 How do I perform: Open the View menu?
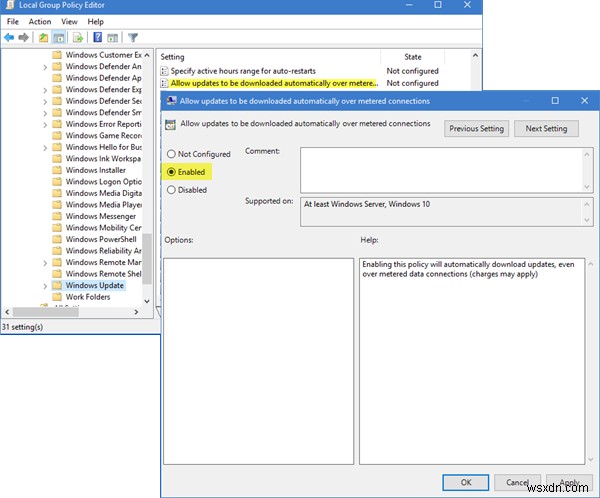pyautogui.click(x=69, y=21)
